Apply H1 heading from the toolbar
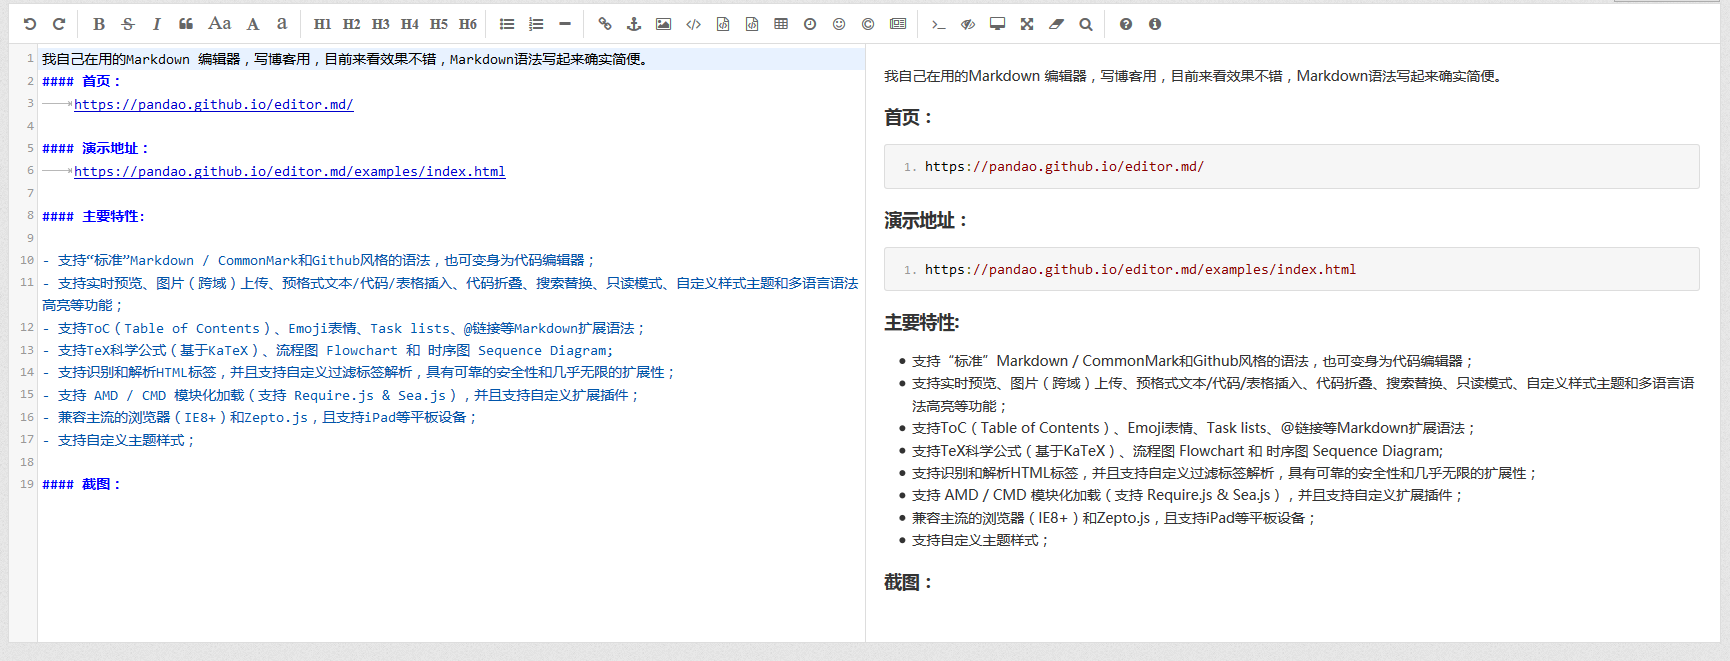This screenshot has height=661, width=1730. [322, 24]
